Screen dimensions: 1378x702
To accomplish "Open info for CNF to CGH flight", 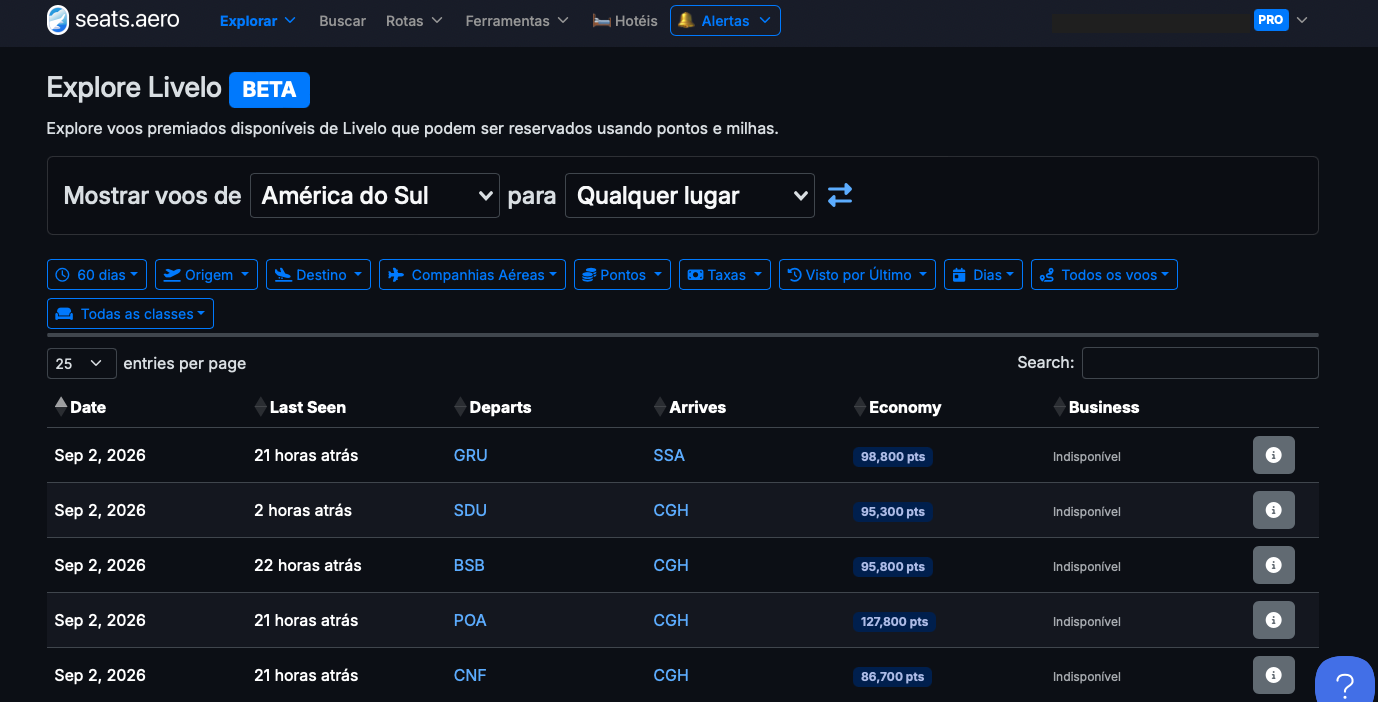I will (x=1273, y=675).
